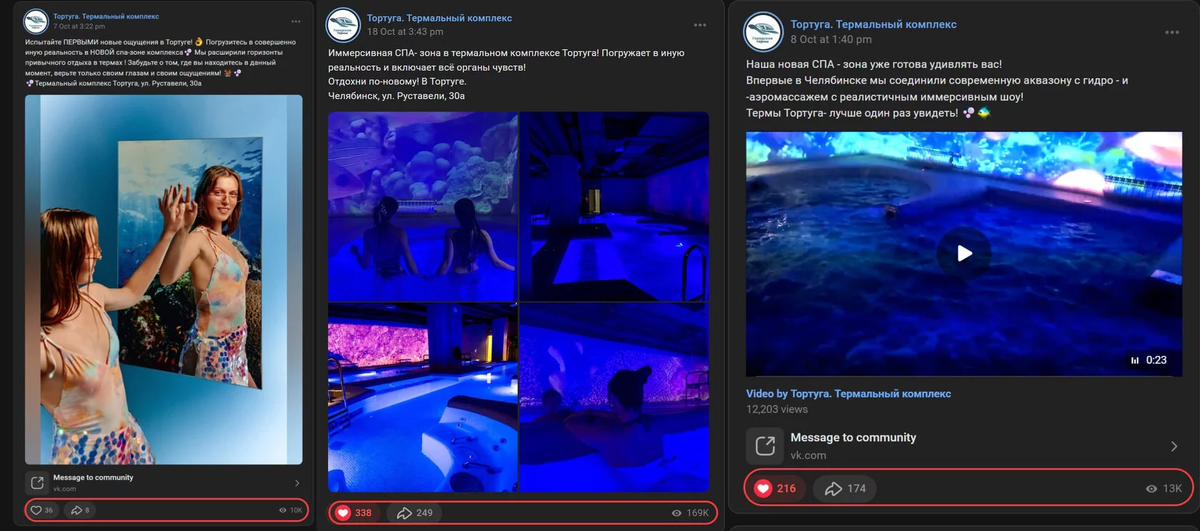Click the 13K views counter
1200x531 pixels.
pos(1164,489)
